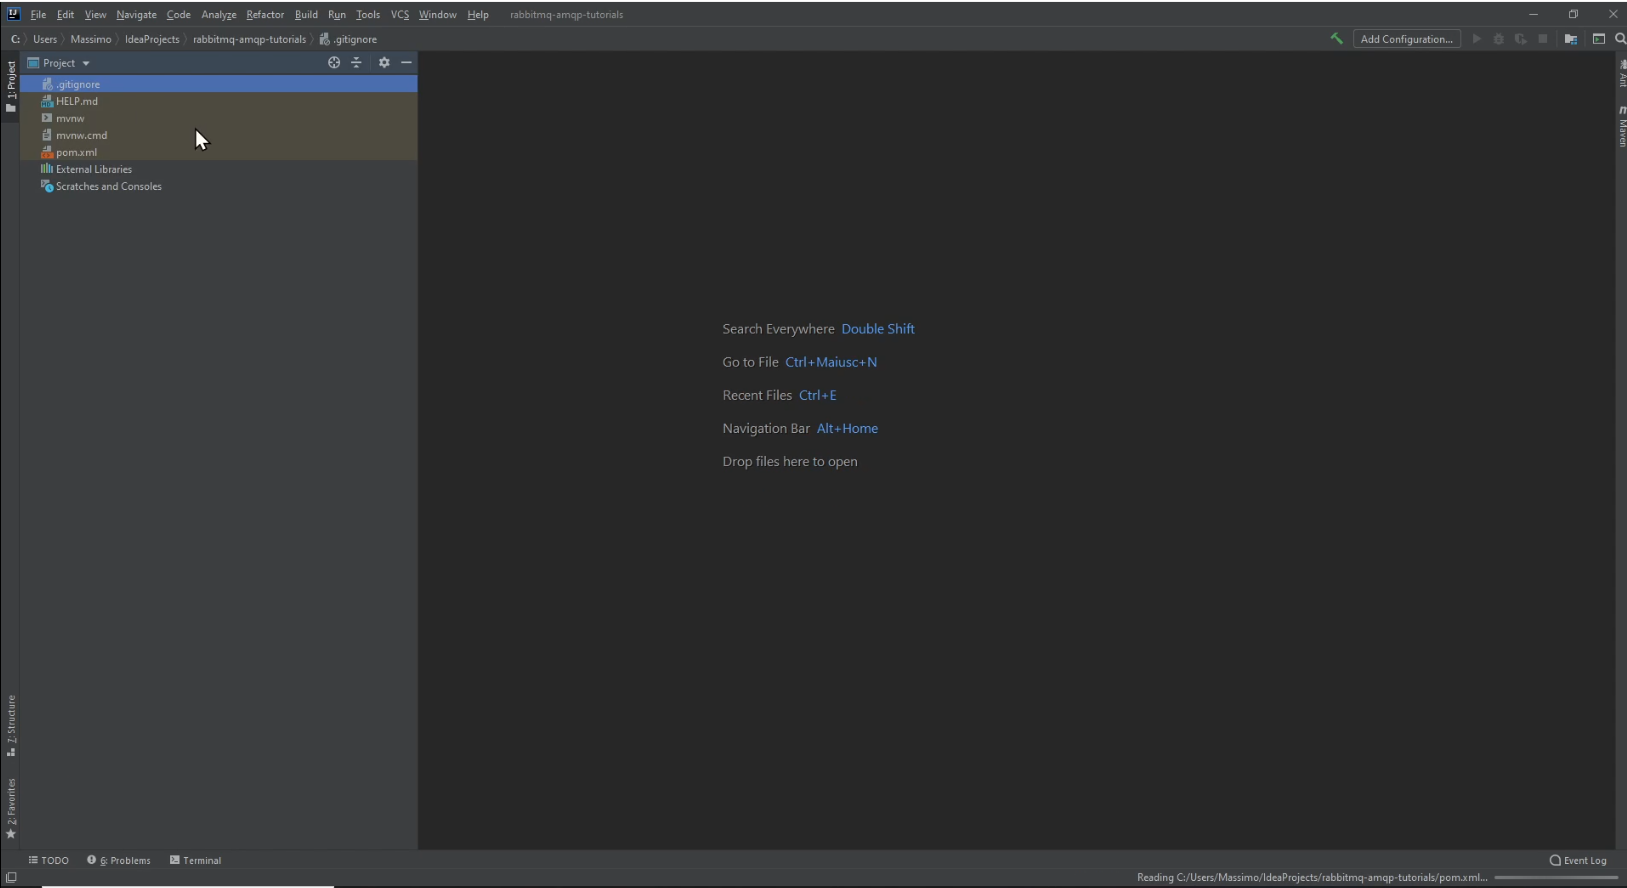Open the Refactor menu
The width and height of the screenshot is (1627, 888).
265,14
